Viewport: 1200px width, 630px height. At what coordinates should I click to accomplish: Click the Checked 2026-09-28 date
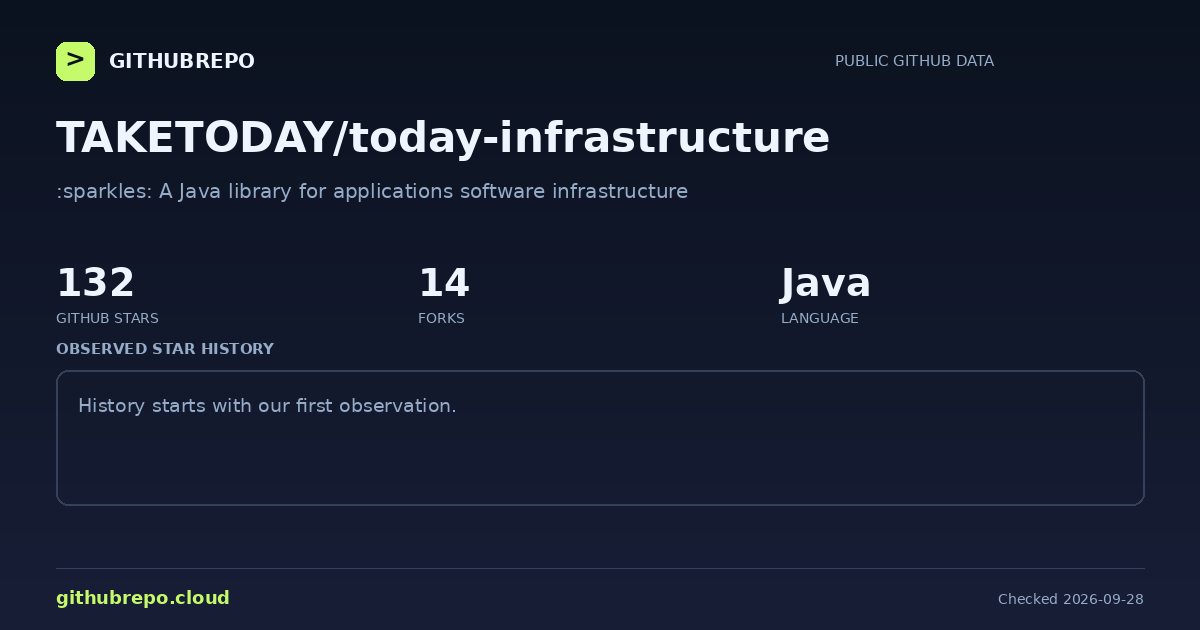1071,599
